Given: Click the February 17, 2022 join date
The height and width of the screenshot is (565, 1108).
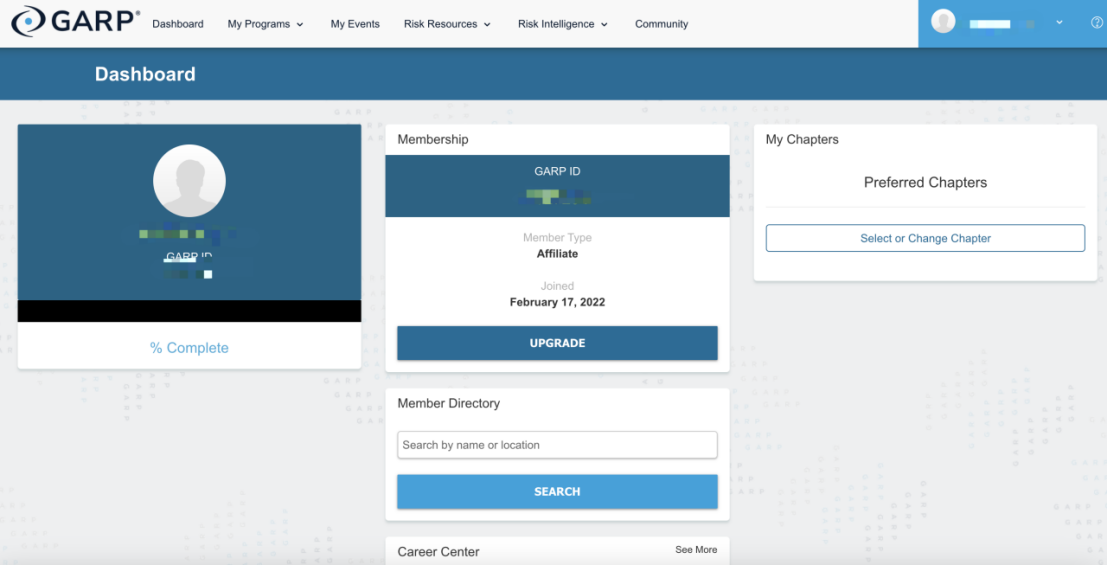Looking at the screenshot, I should tap(558, 302).
